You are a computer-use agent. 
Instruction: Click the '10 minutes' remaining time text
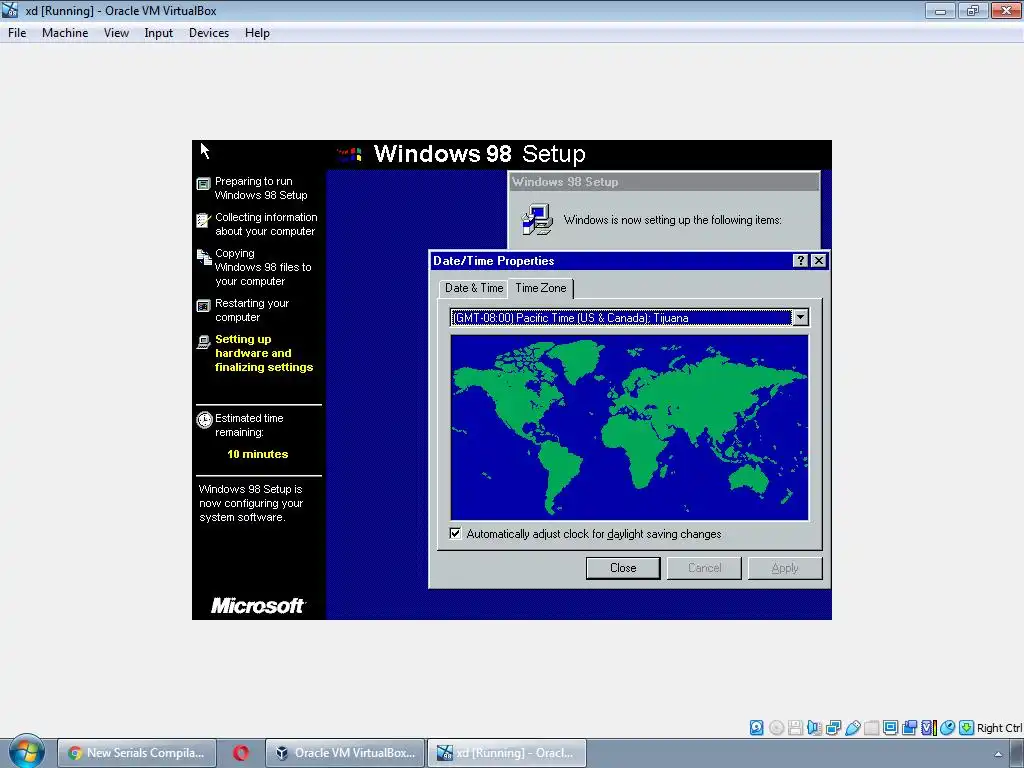click(257, 454)
